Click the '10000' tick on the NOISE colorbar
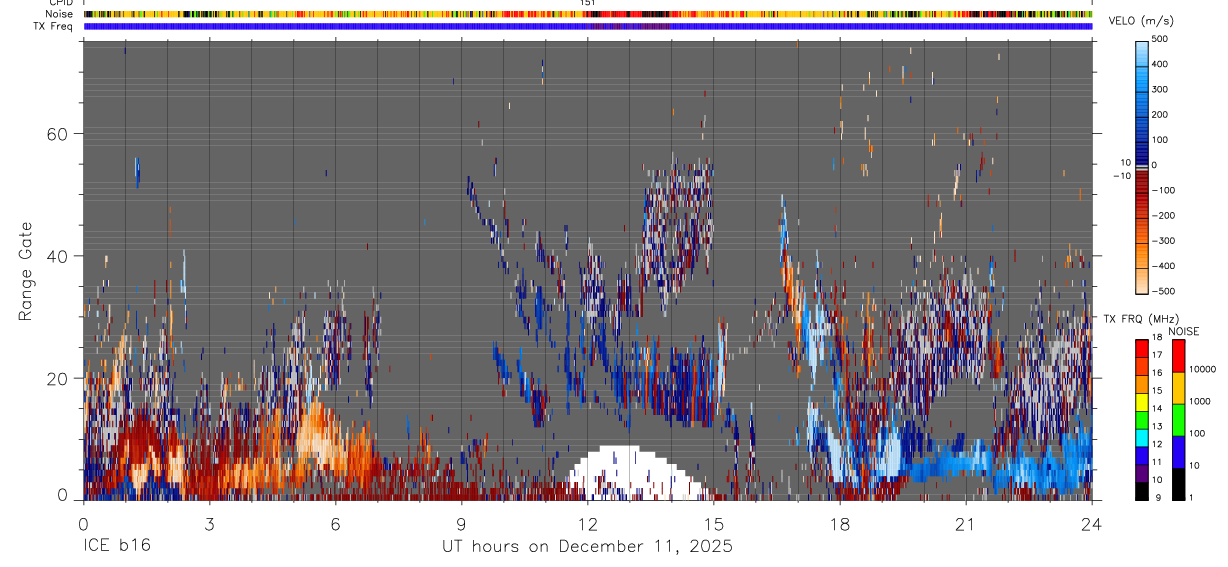This screenshot has height=567, width=1228. (1202, 369)
